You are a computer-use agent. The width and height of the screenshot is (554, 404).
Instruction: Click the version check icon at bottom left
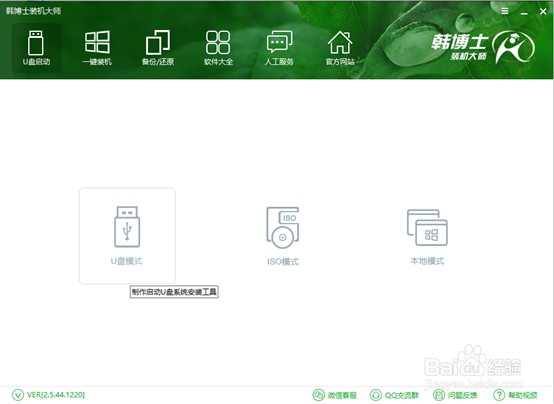click(x=18, y=395)
